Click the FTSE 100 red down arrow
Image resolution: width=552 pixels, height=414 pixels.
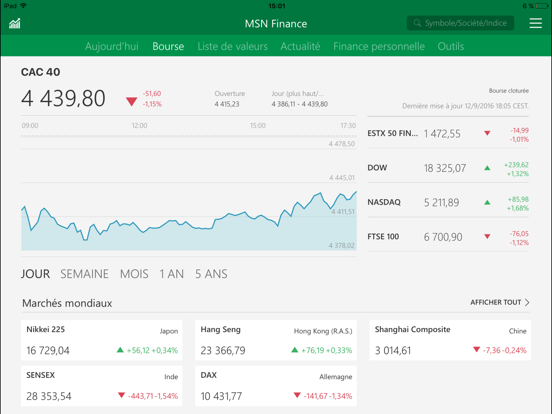(x=487, y=237)
